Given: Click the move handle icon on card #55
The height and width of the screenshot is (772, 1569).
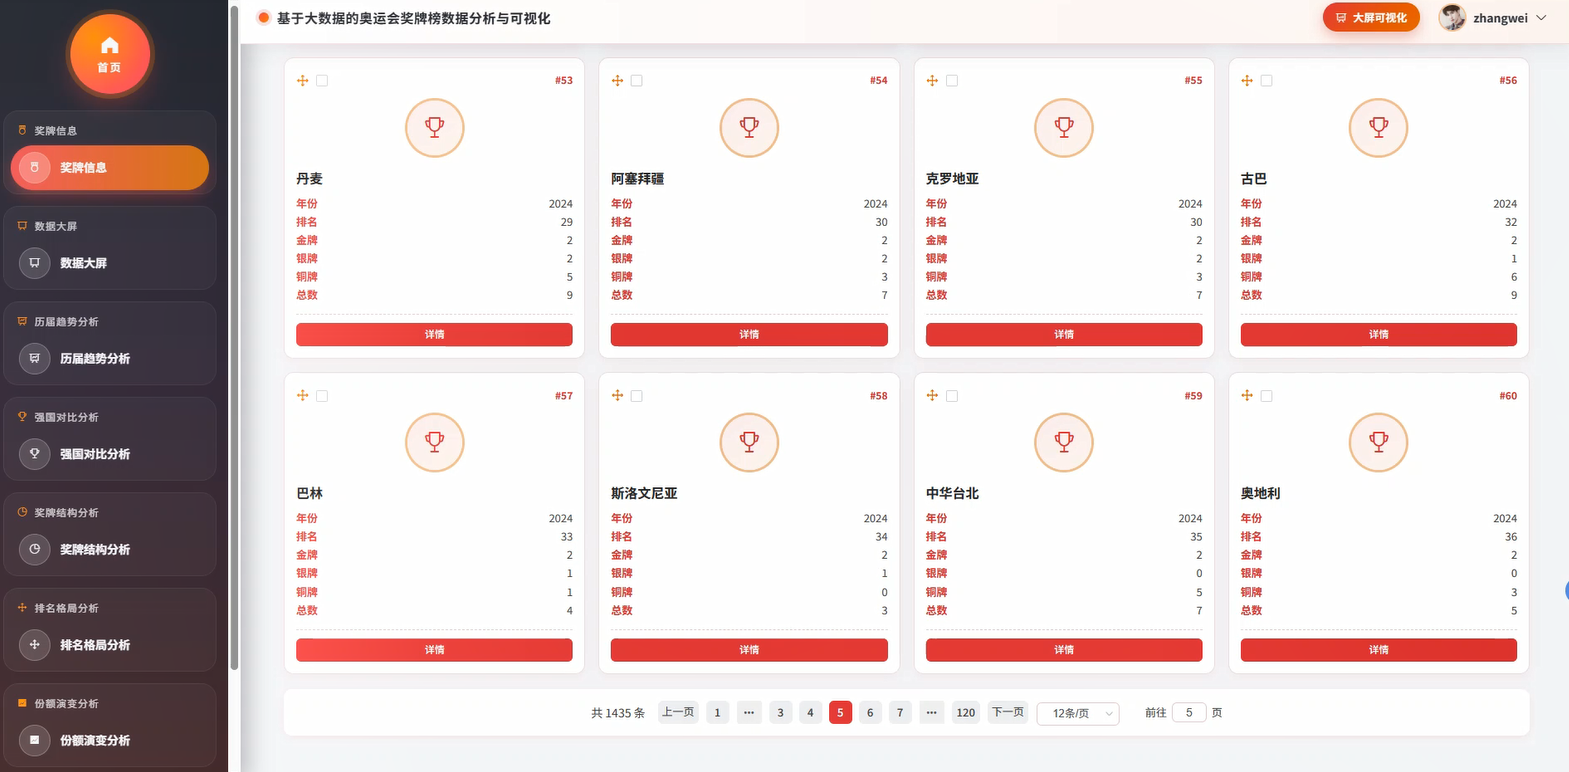Looking at the screenshot, I should point(932,80).
